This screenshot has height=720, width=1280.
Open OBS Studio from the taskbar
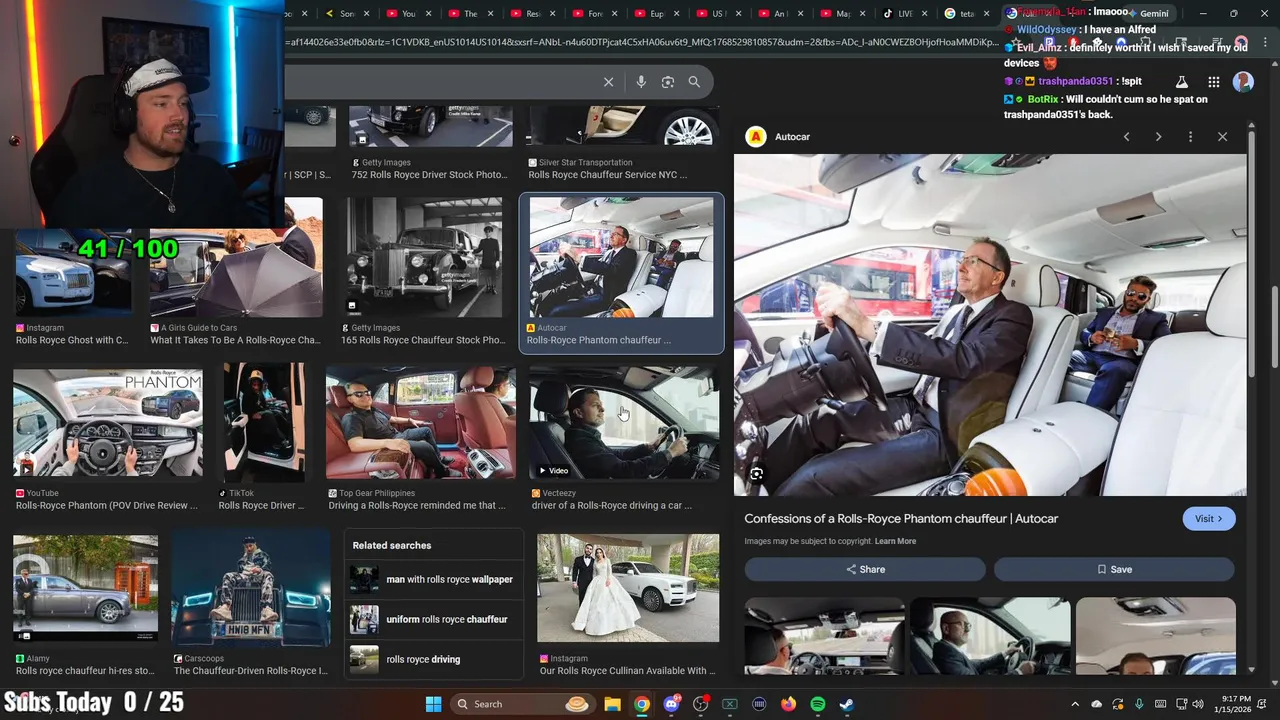click(700, 704)
